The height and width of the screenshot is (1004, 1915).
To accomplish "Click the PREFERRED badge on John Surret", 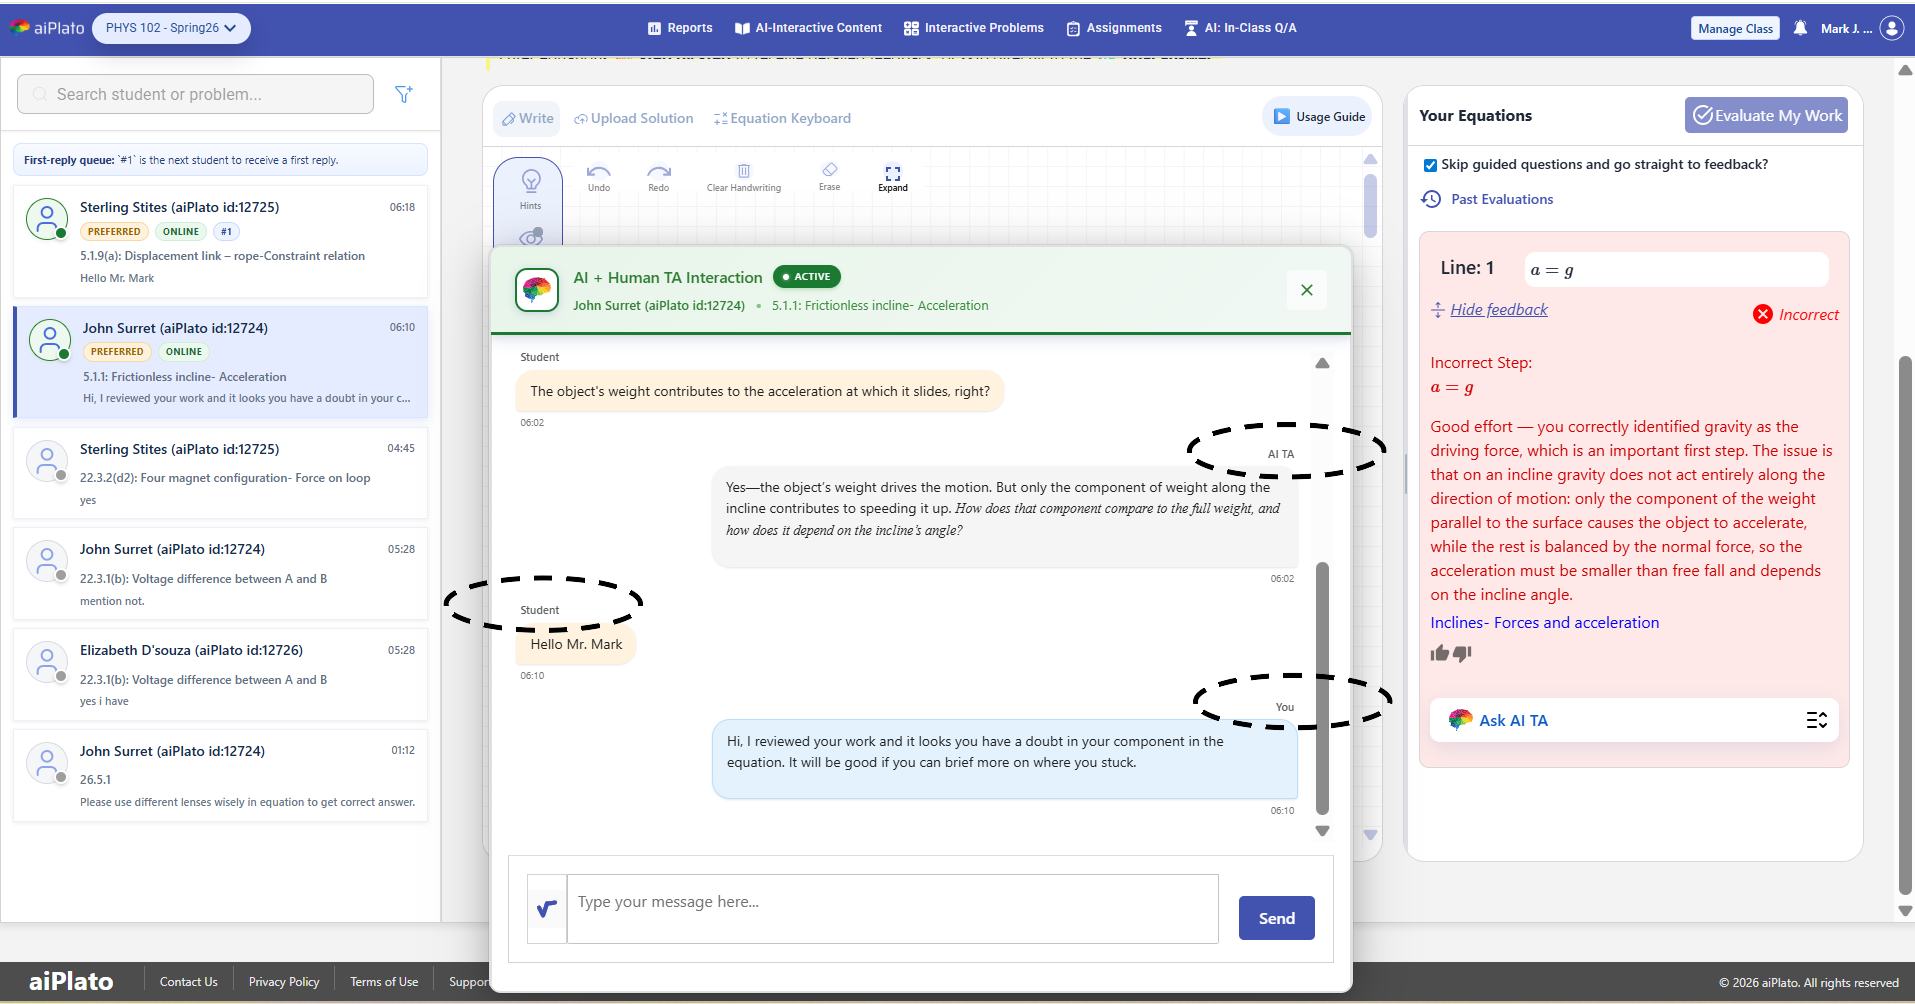I will [x=117, y=352].
